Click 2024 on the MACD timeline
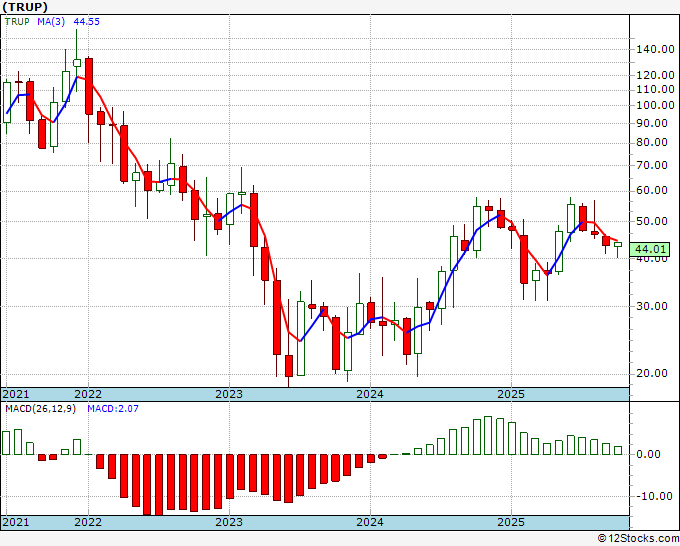Image resolution: width=680 pixels, height=546 pixels. pos(370,522)
